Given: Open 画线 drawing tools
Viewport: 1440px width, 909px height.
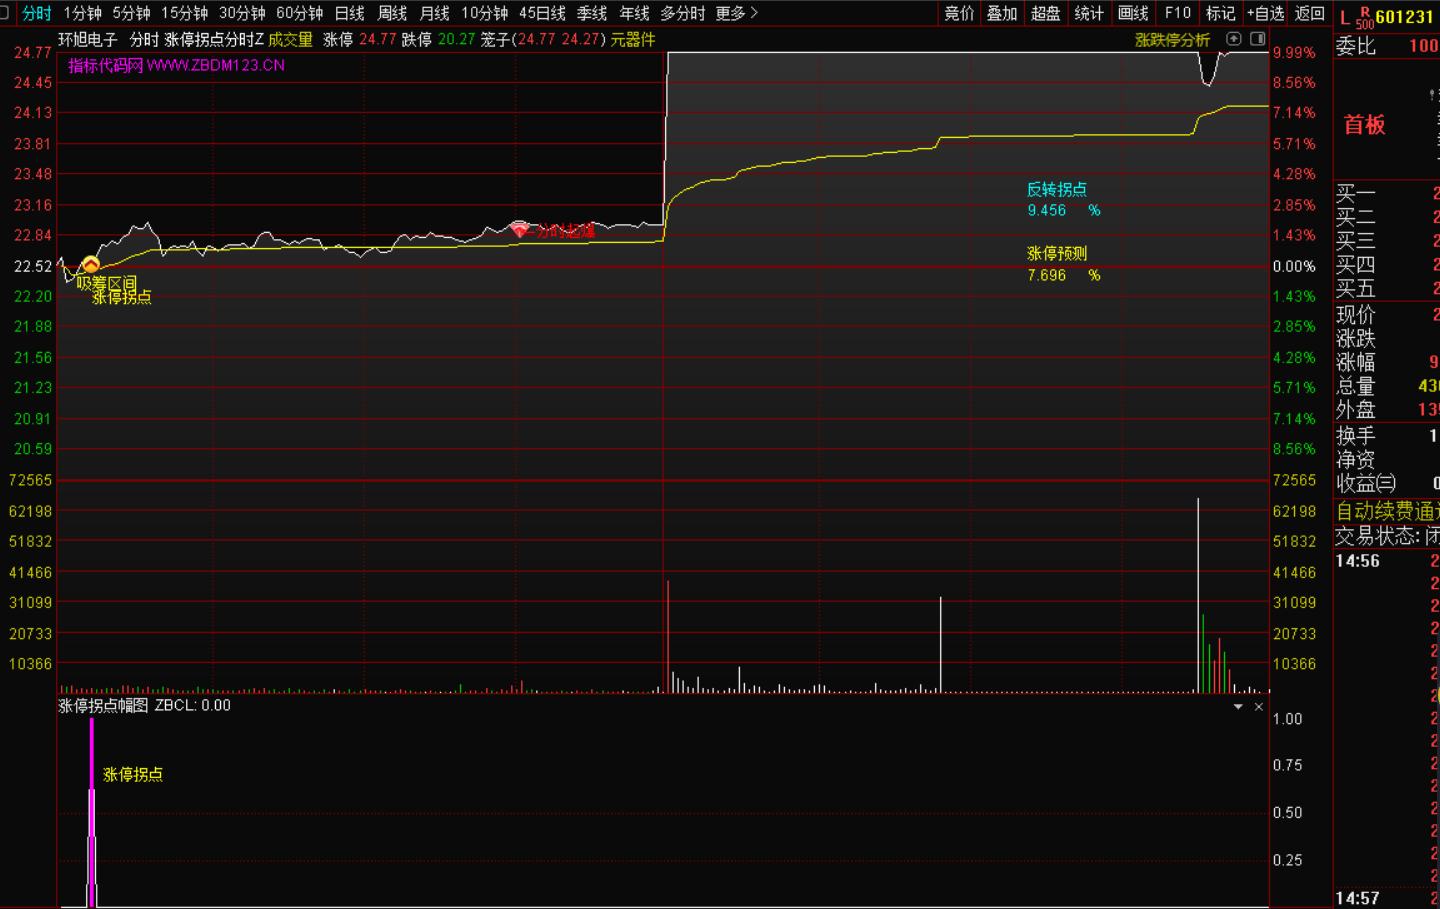Looking at the screenshot, I should 1133,13.
